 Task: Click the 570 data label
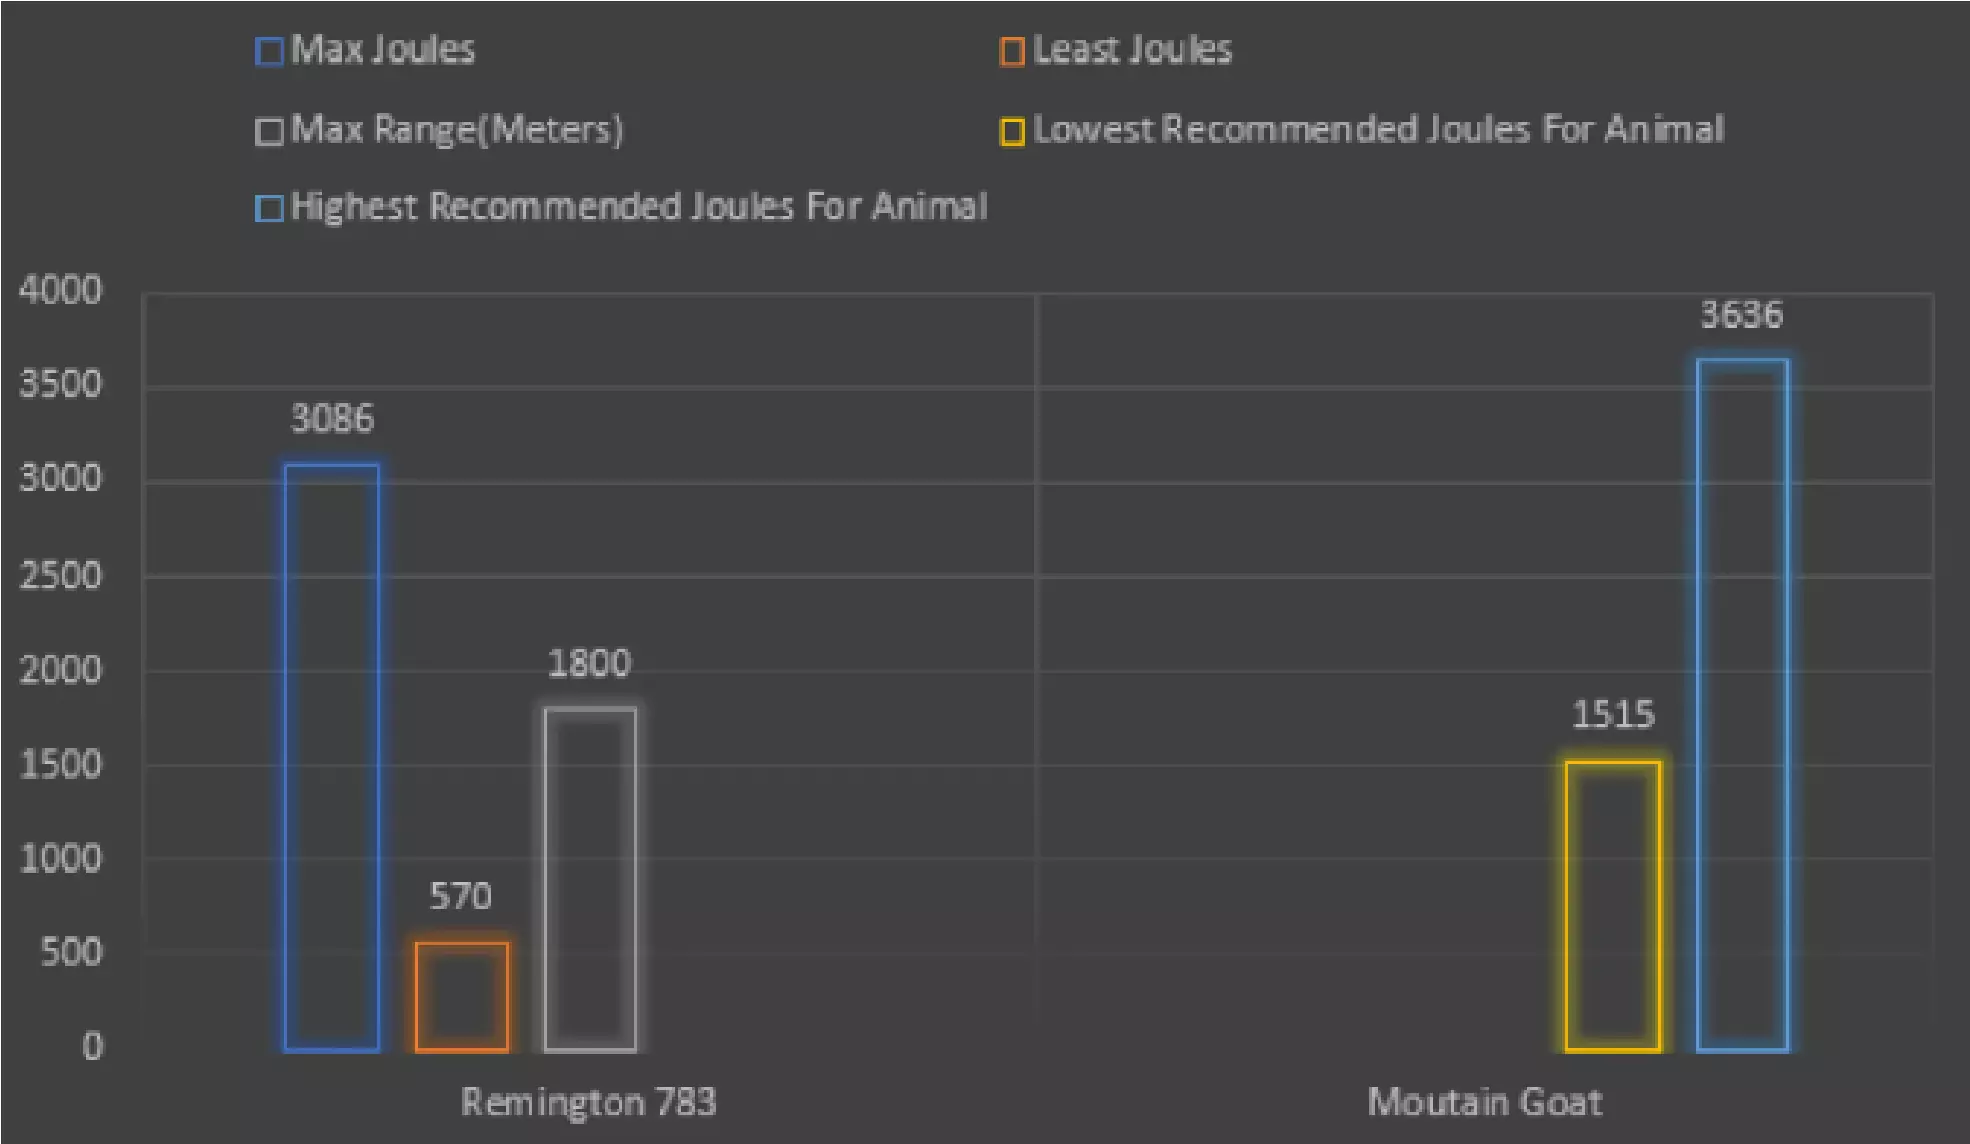coord(460,896)
